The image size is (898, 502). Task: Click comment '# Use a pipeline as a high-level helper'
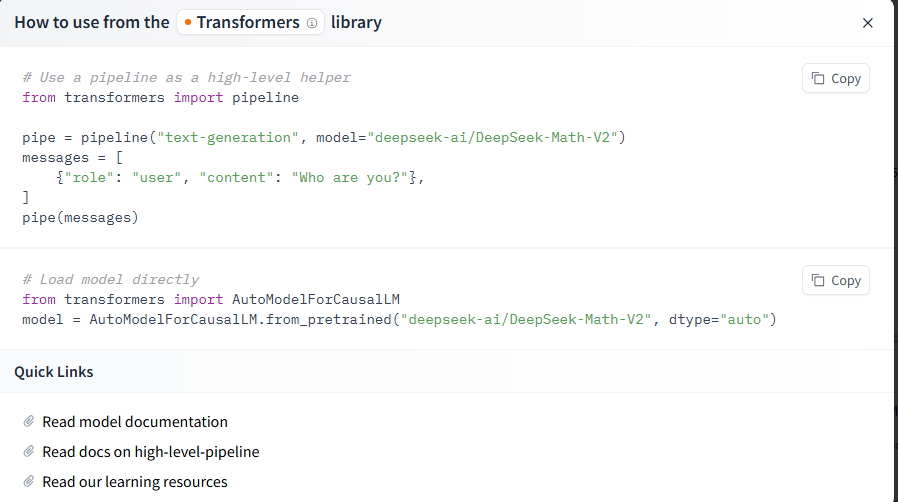pyautogui.click(x=186, y=77)
